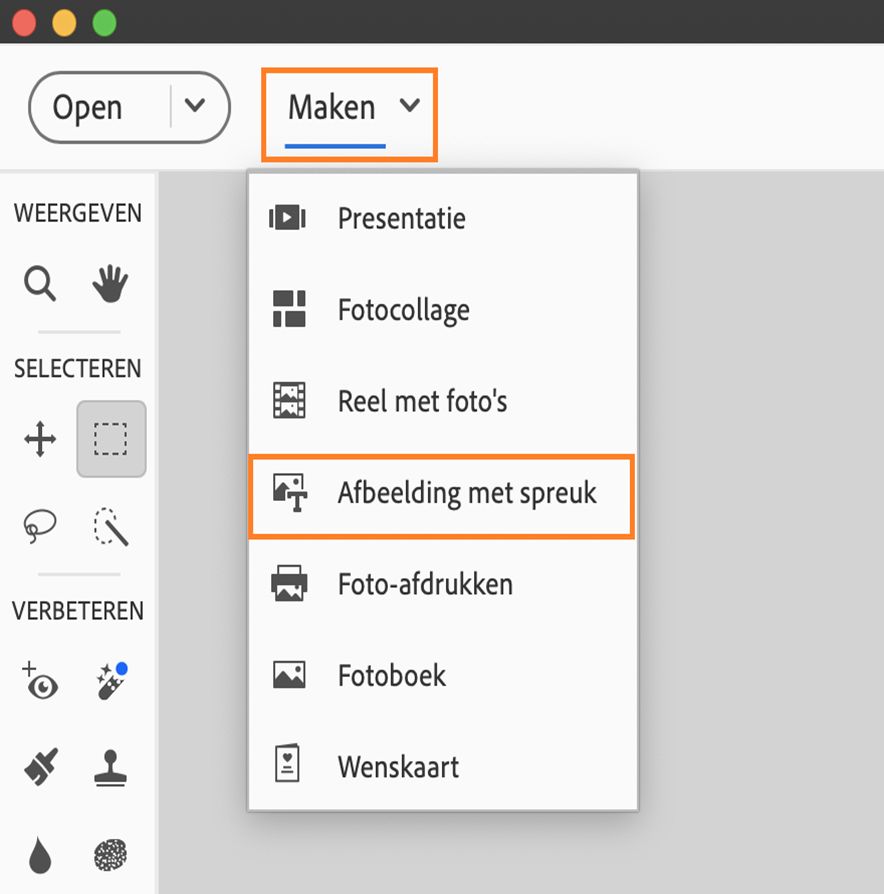
Task: Select the Hand tool
Action: 111,285
